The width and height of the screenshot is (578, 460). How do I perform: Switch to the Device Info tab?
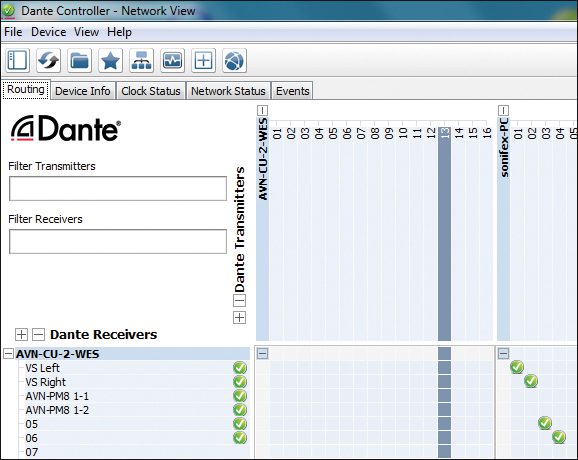(x=83, y=91)
